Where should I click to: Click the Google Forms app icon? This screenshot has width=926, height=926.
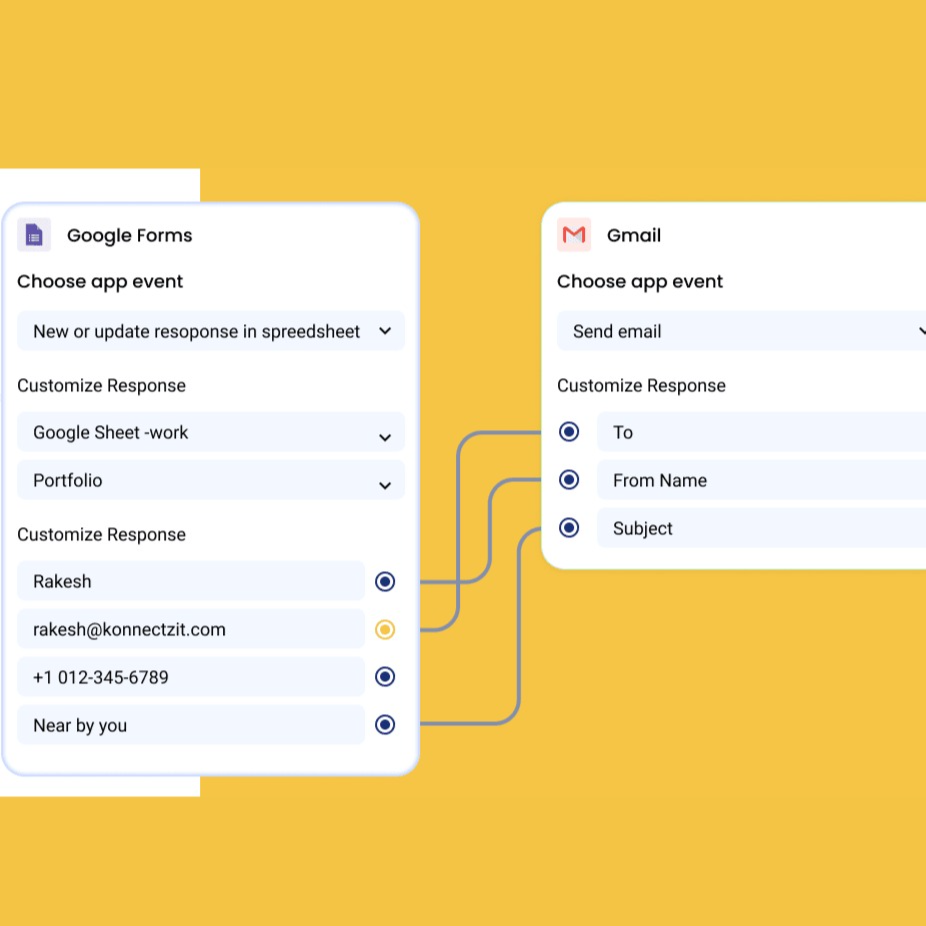[33, 234]
